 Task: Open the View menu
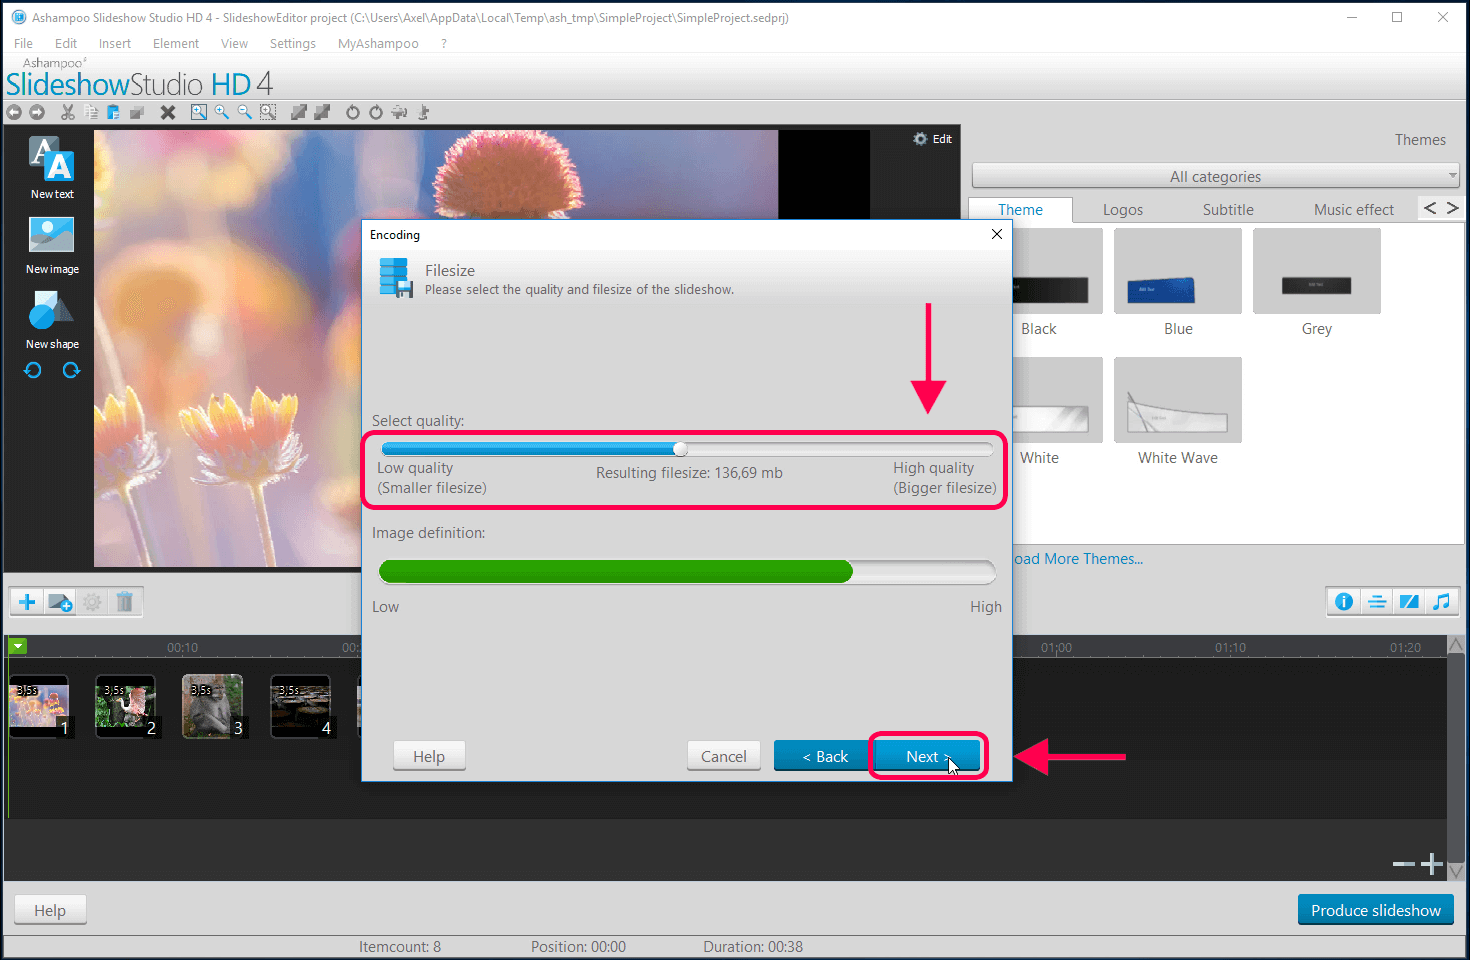point(234,43)
